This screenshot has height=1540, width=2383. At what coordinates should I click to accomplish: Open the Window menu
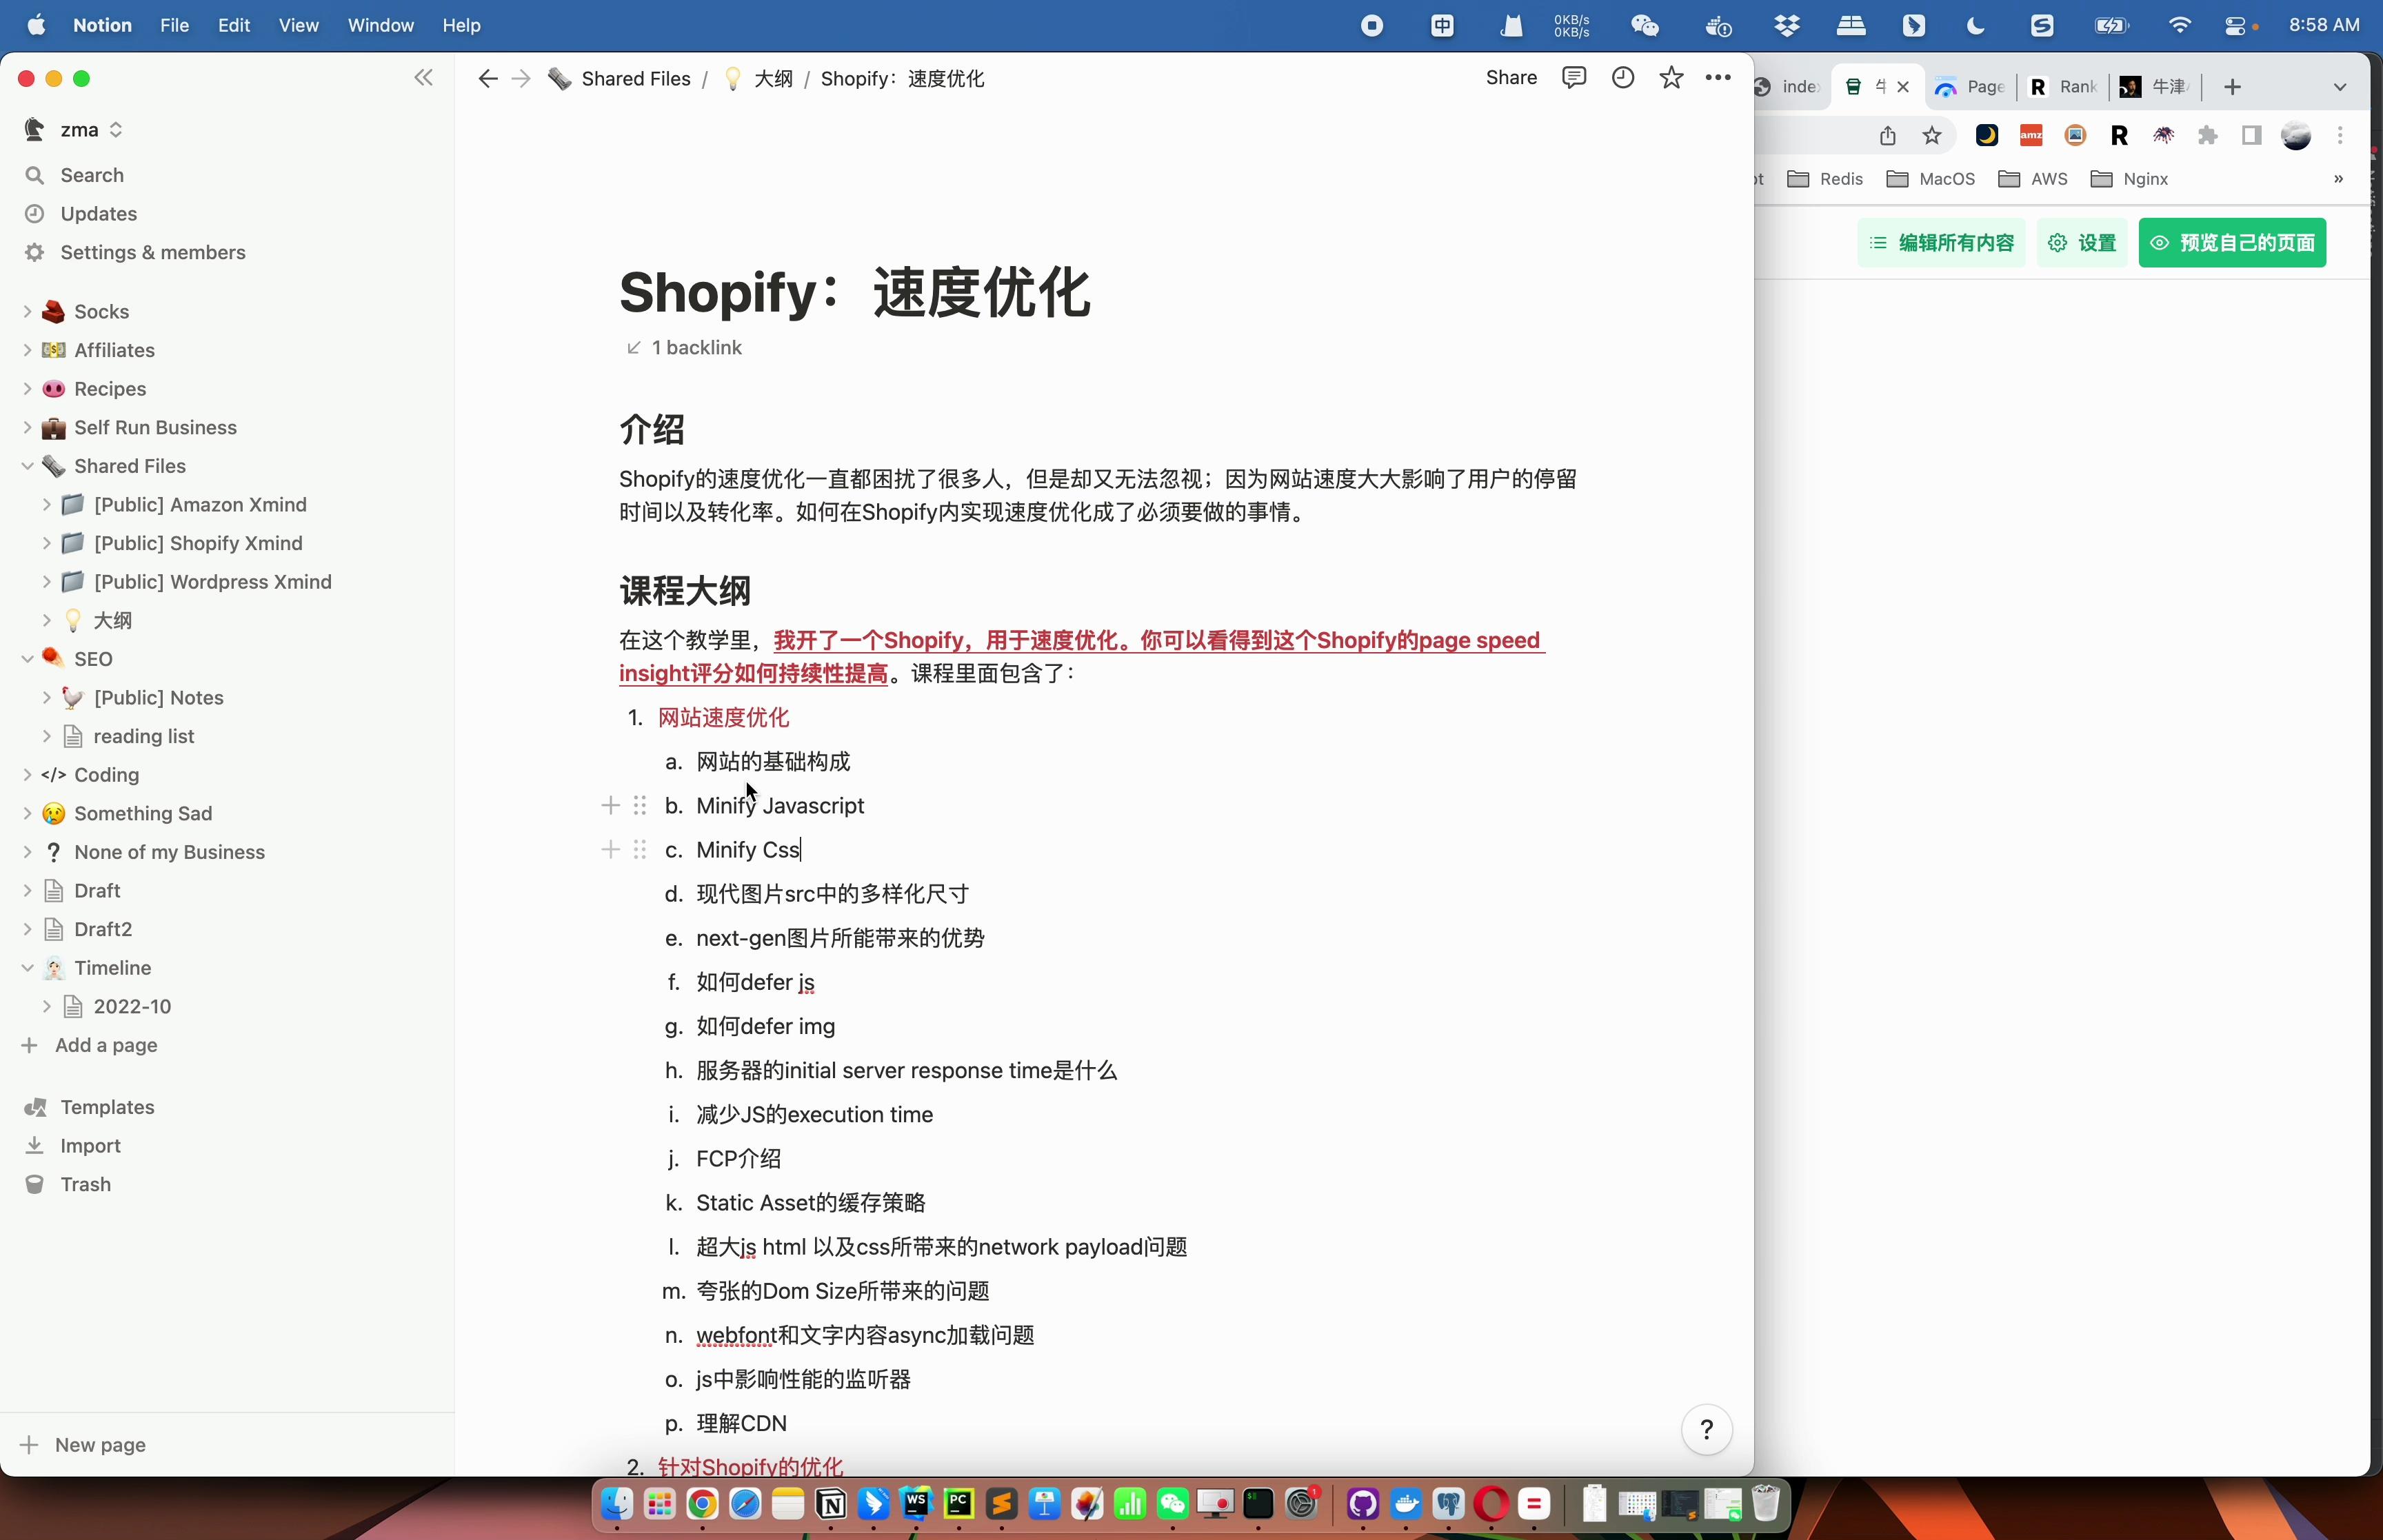click(380, 25)
